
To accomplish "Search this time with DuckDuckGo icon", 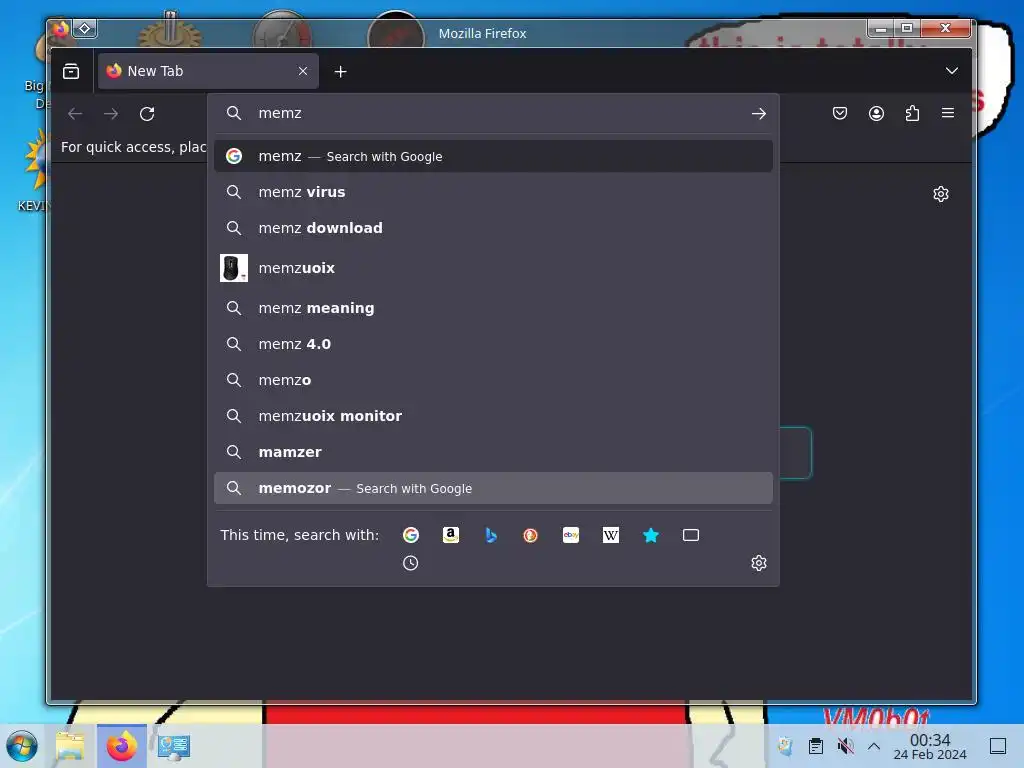I will [530, 536].
